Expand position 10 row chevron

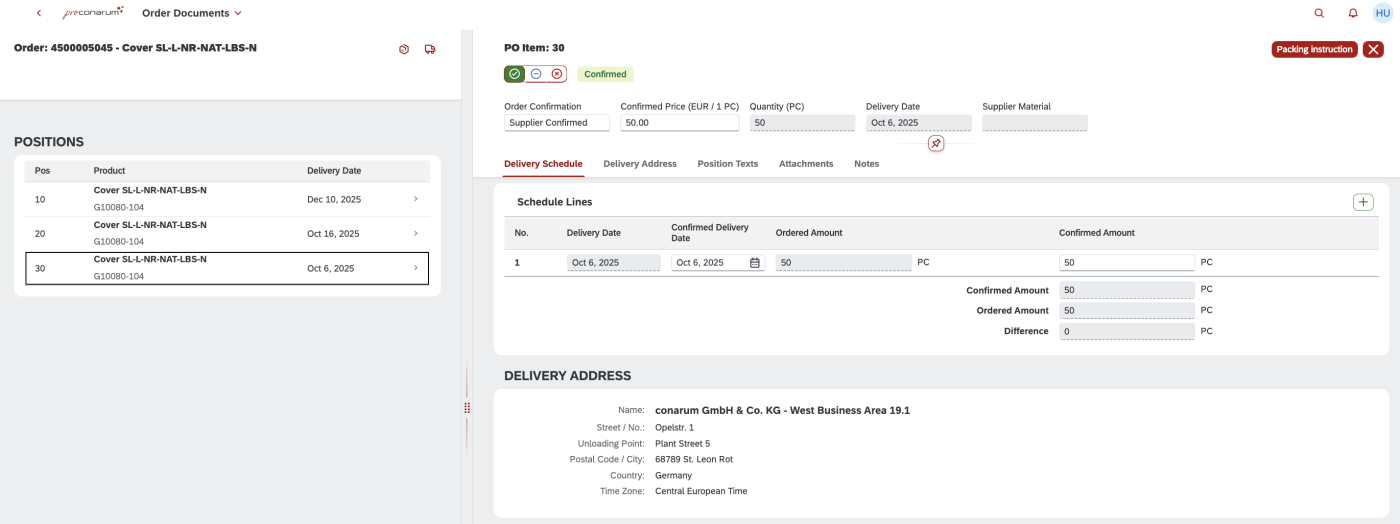click(x=416, y=199)
